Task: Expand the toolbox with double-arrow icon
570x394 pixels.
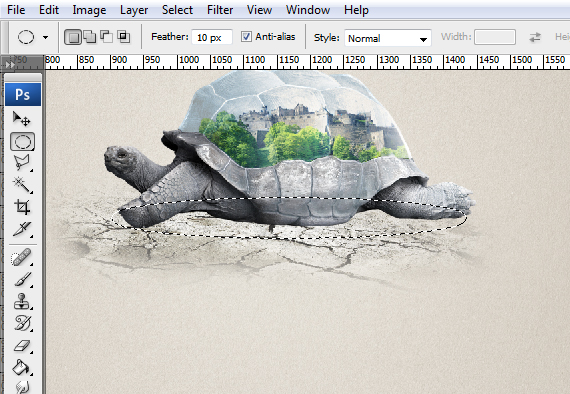Action: coord(9,65)
